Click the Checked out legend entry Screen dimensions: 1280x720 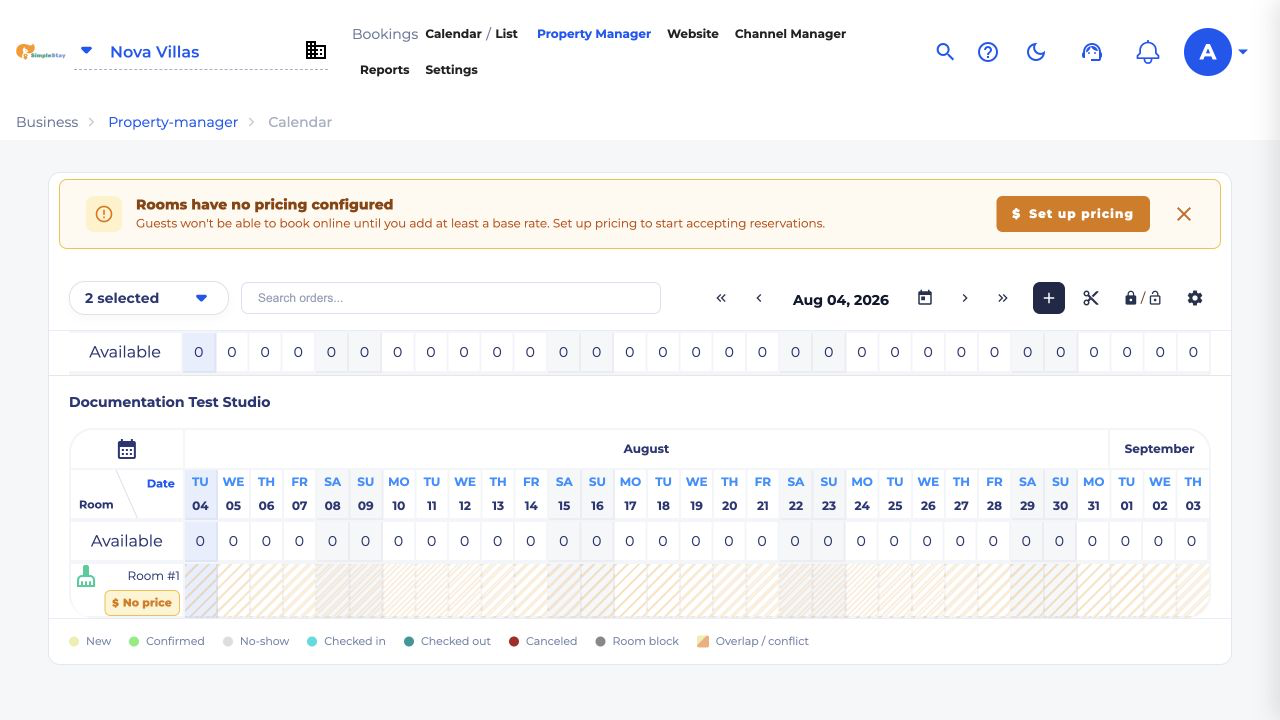447,641
